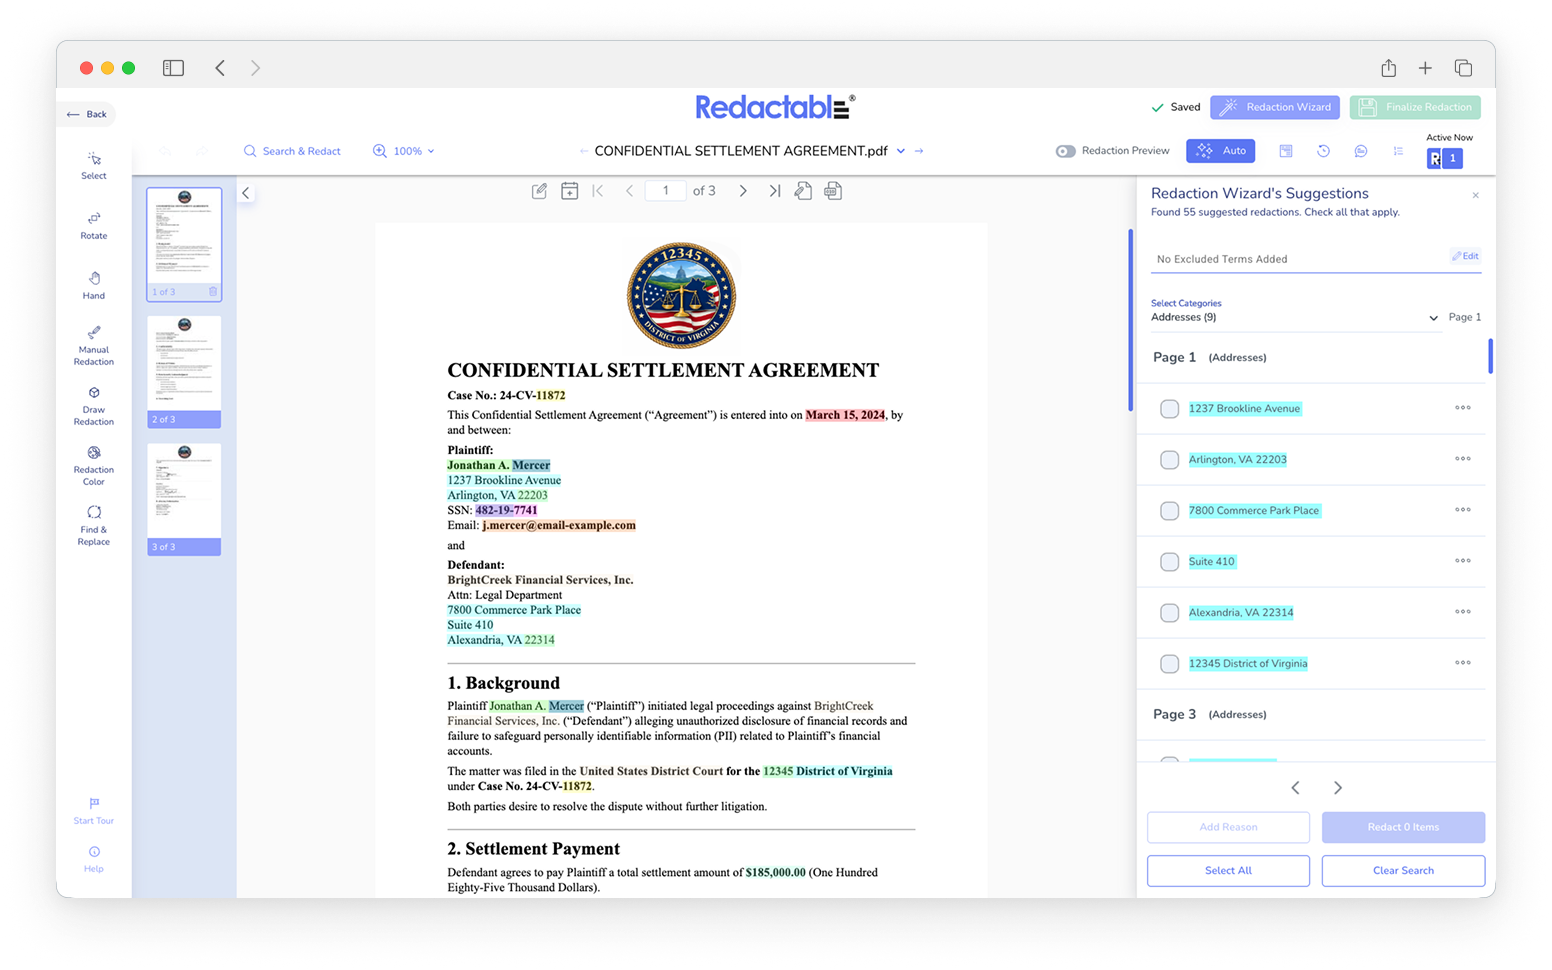Open the Redaction Color picker
The width and height of the screenshot is (1552, 970).
pyautogui.click(x=94, y=466)
